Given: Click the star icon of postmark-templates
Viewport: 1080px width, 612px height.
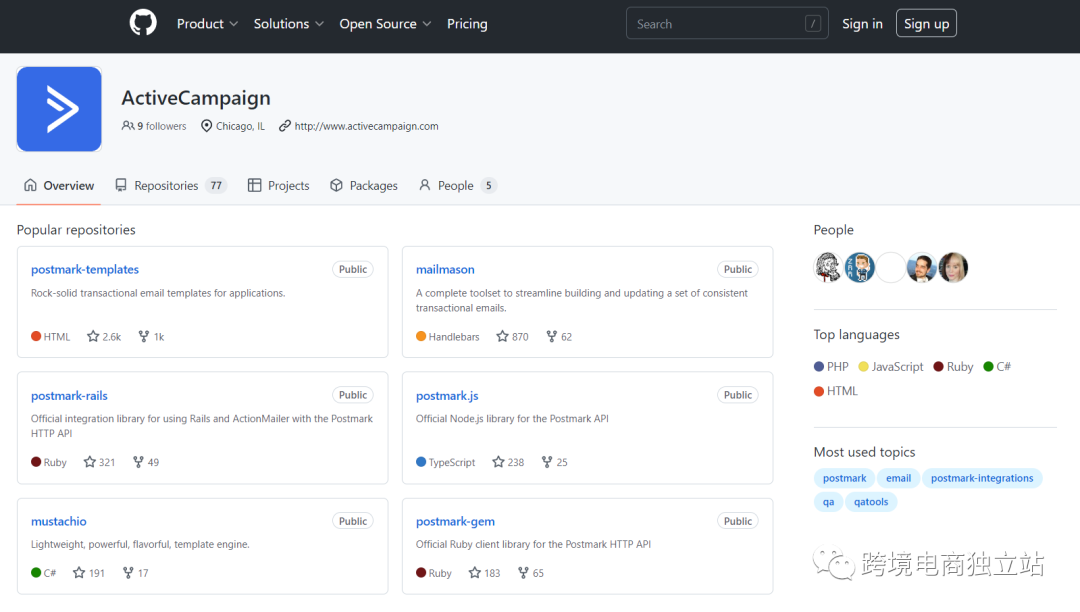Looking at the screenshot, I should click(x=93, y=336).
